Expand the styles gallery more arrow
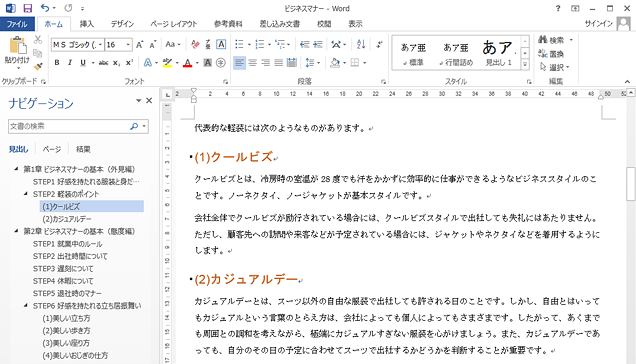 pos(525,64)
